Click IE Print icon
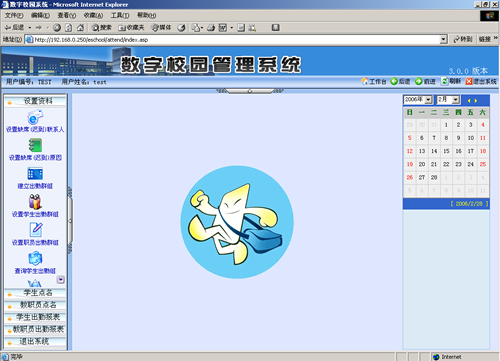This screenshot has height=361, width=500. [x=211, y=28]
